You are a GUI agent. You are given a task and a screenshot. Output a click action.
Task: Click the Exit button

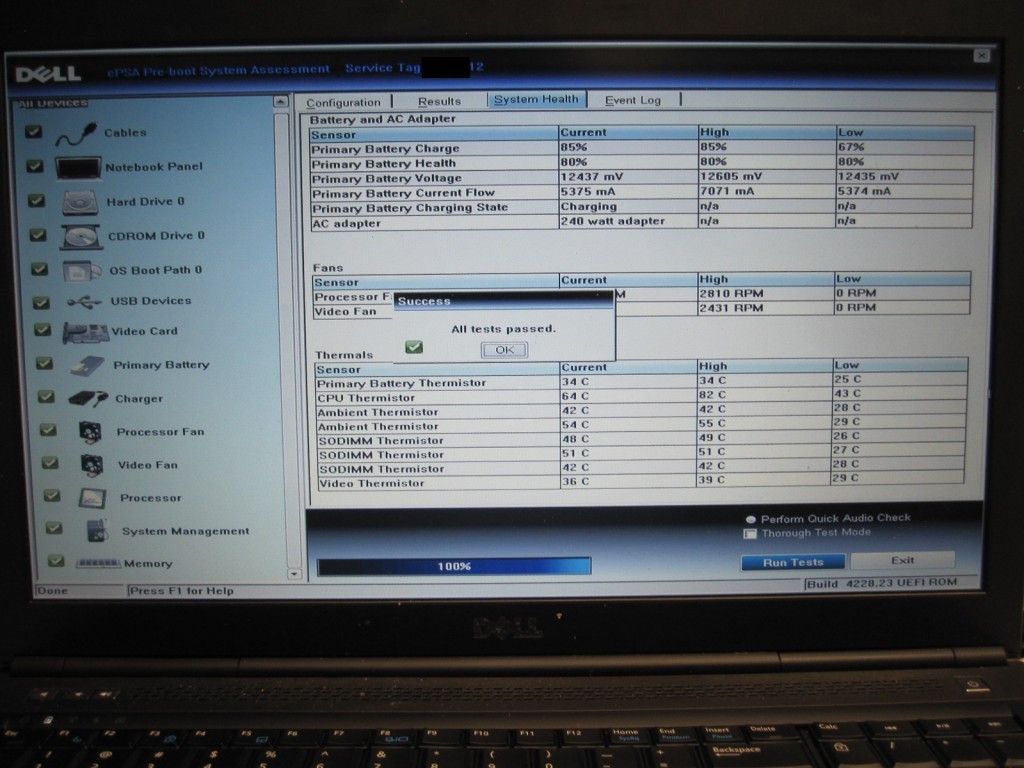pos(903,560)
